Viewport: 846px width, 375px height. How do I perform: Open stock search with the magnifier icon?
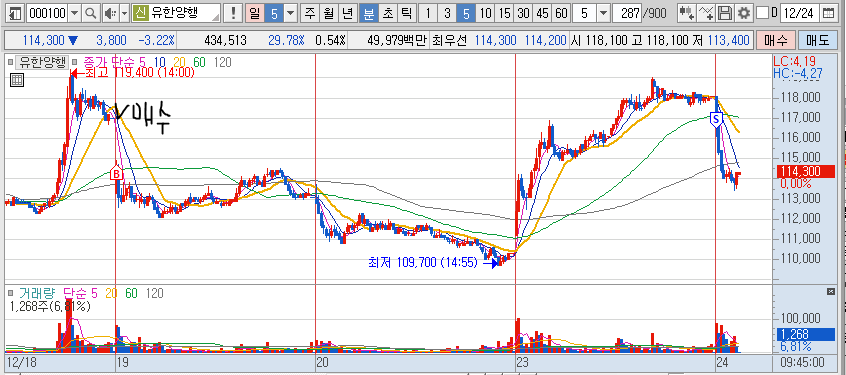(x=91, y=13)
